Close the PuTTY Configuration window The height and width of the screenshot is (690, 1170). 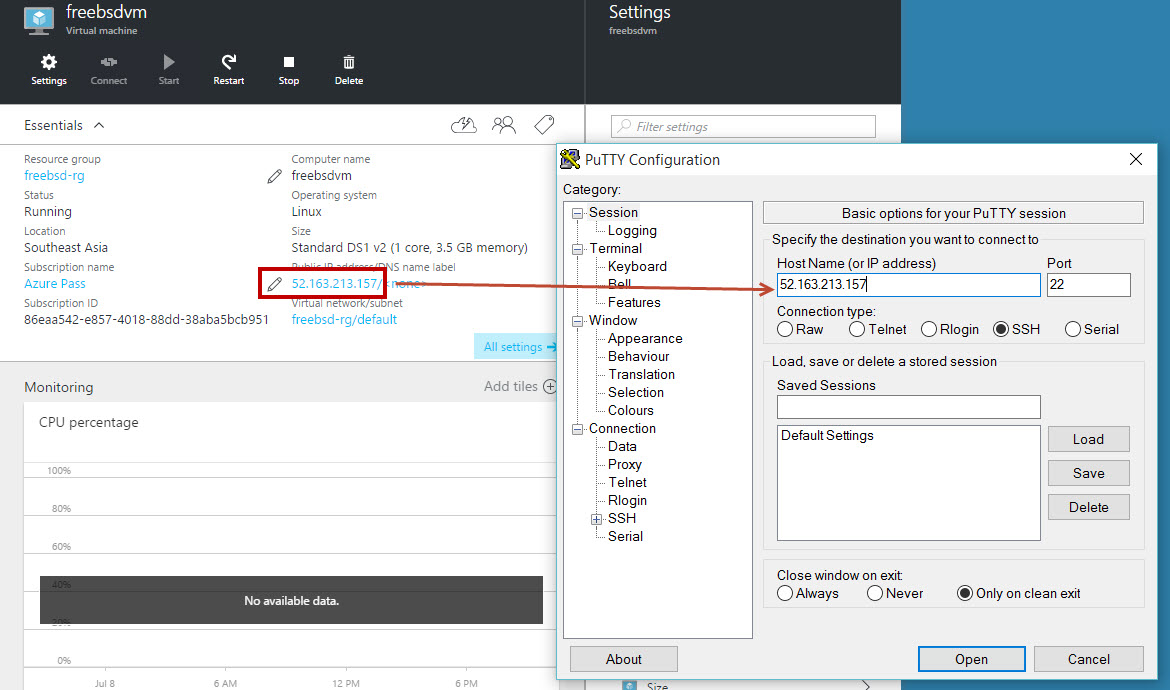[x=1136, y=159]
